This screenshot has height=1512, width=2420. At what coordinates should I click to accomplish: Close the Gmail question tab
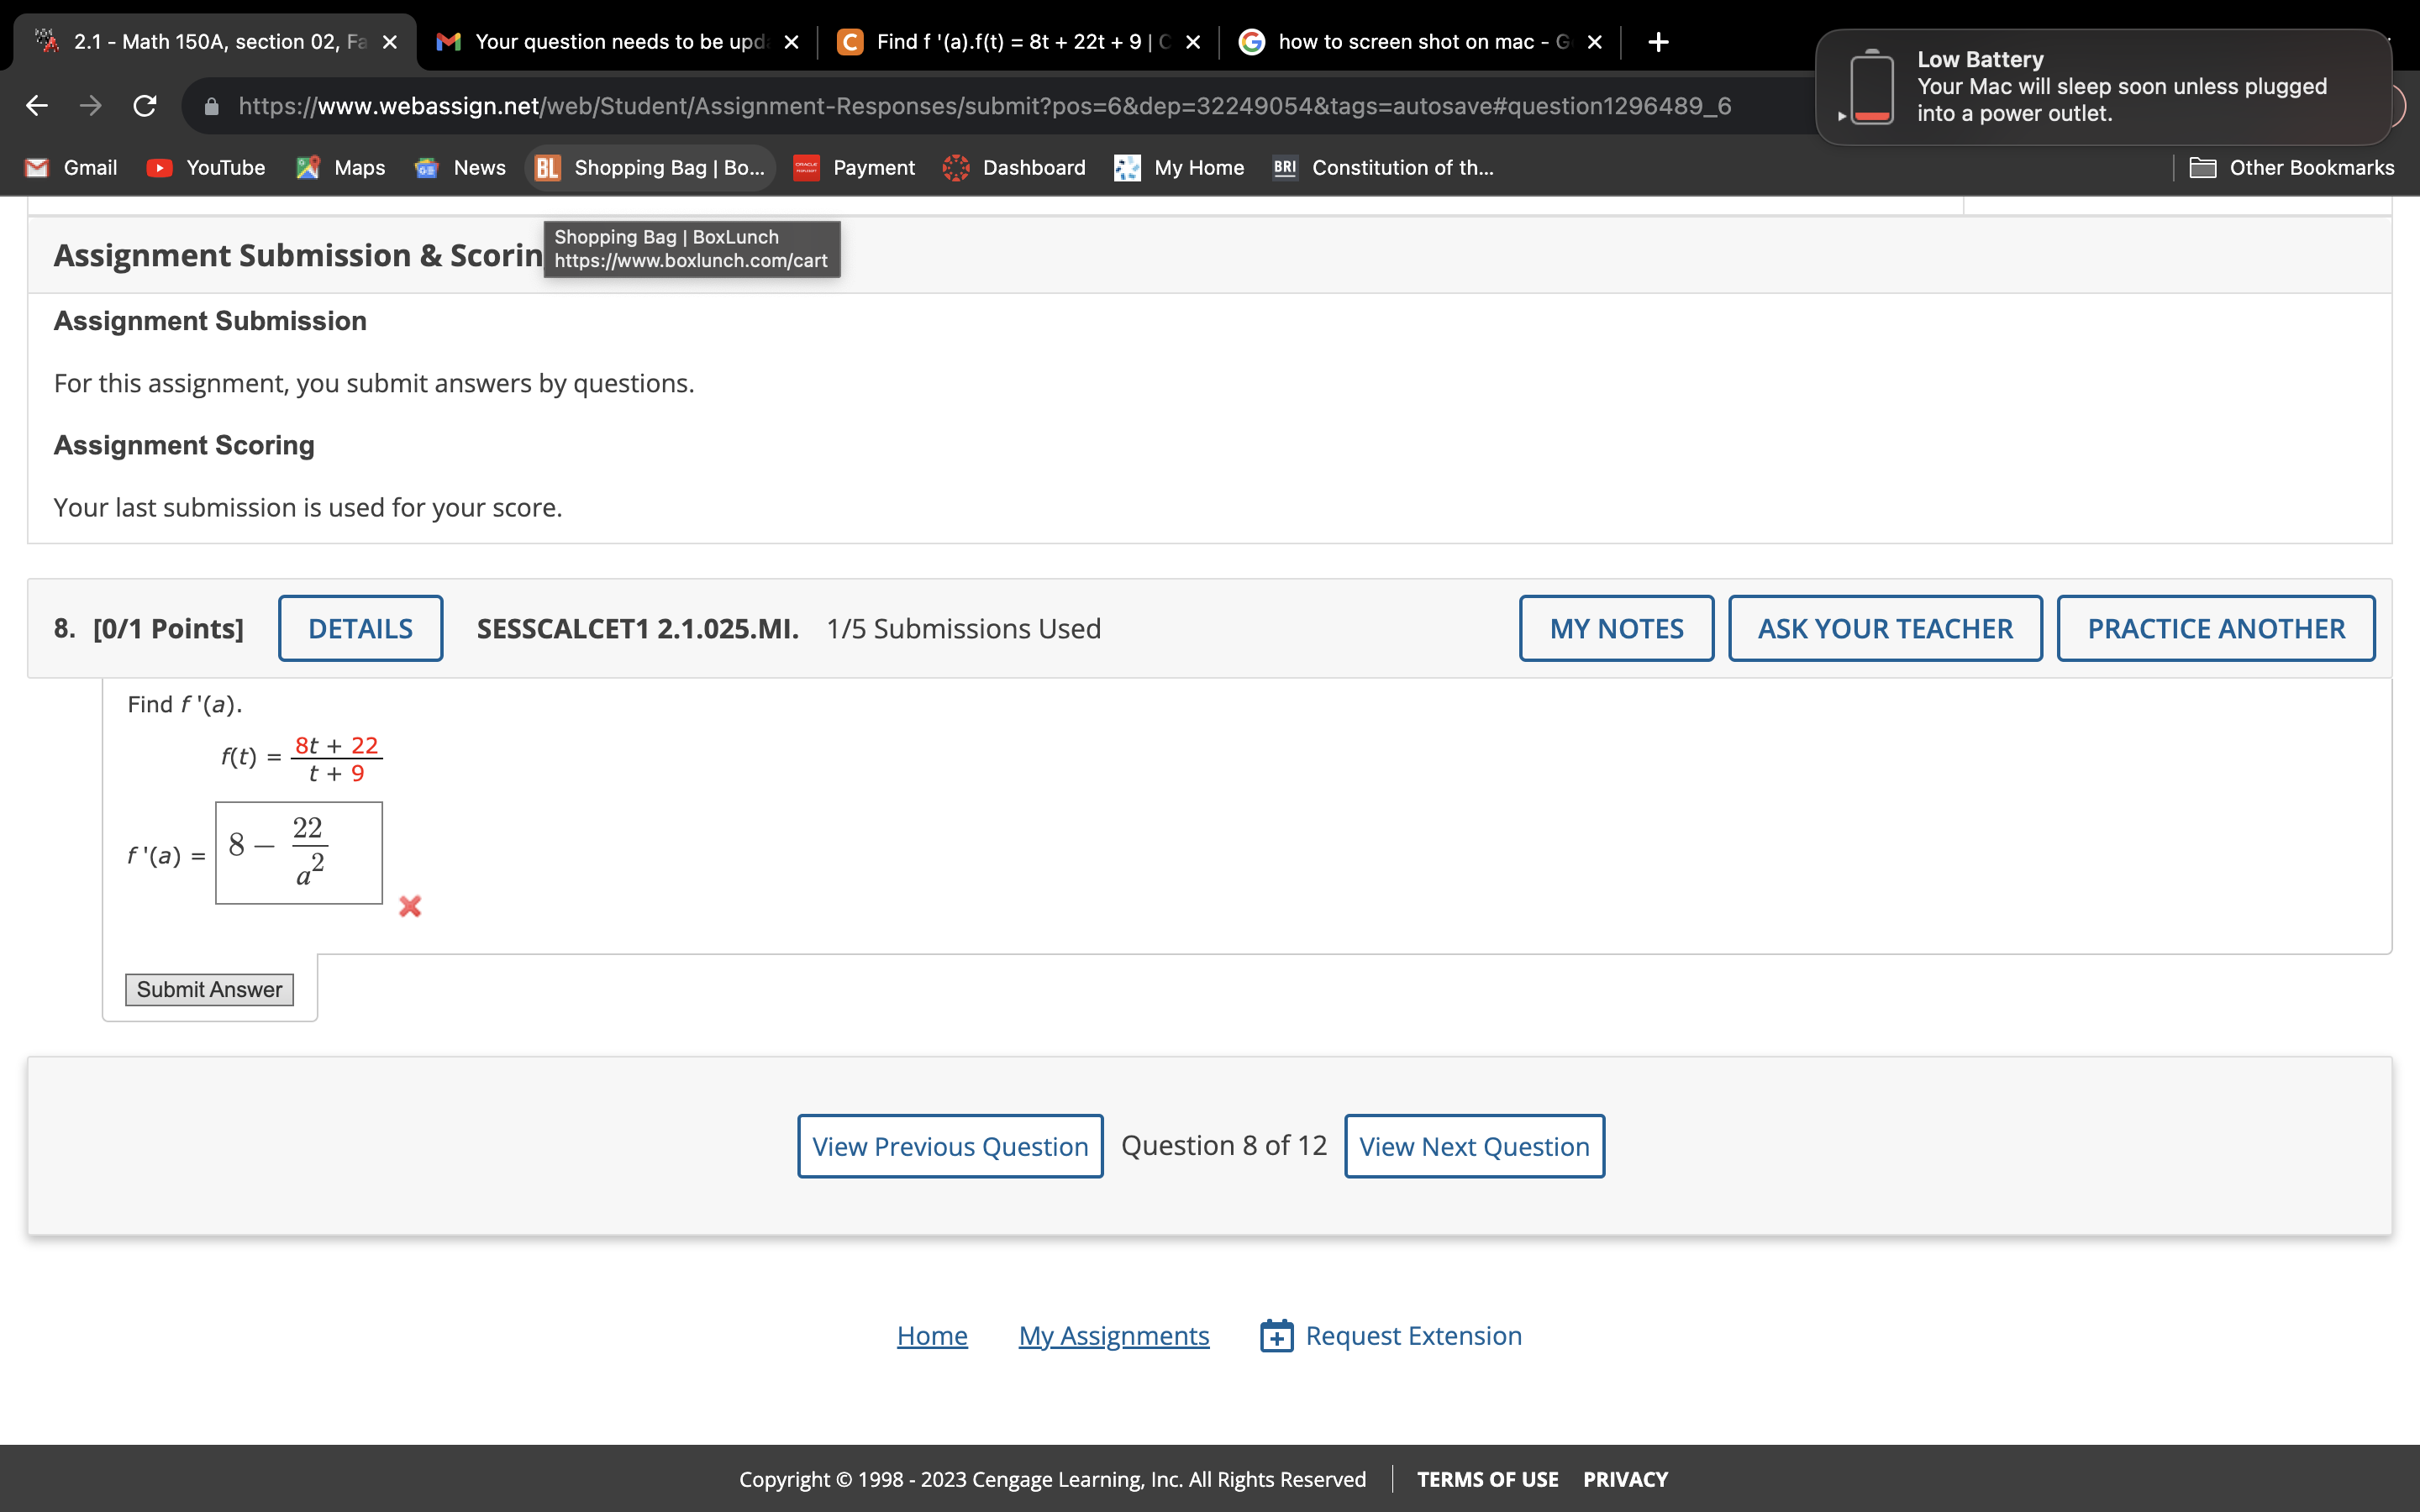(x=791, y=42)
